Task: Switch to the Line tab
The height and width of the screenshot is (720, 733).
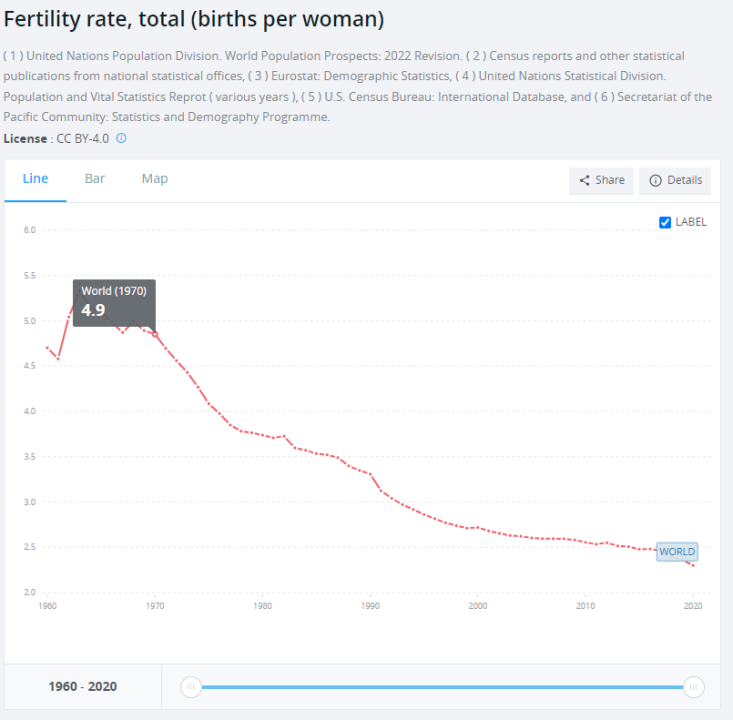Action: [35, 179]
